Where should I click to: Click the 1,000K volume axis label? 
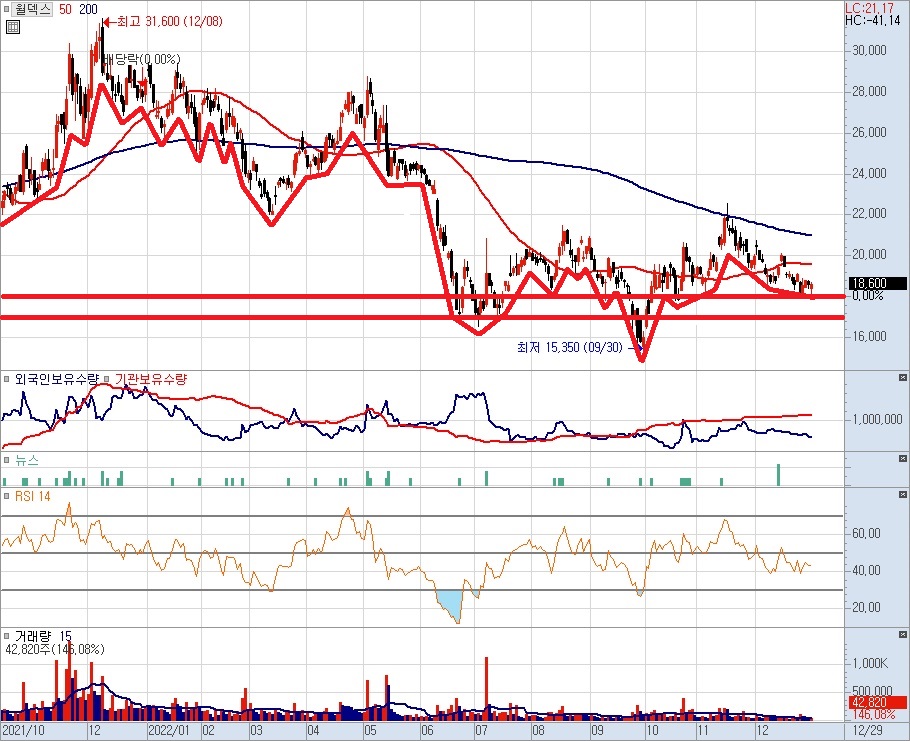[871, 663]
